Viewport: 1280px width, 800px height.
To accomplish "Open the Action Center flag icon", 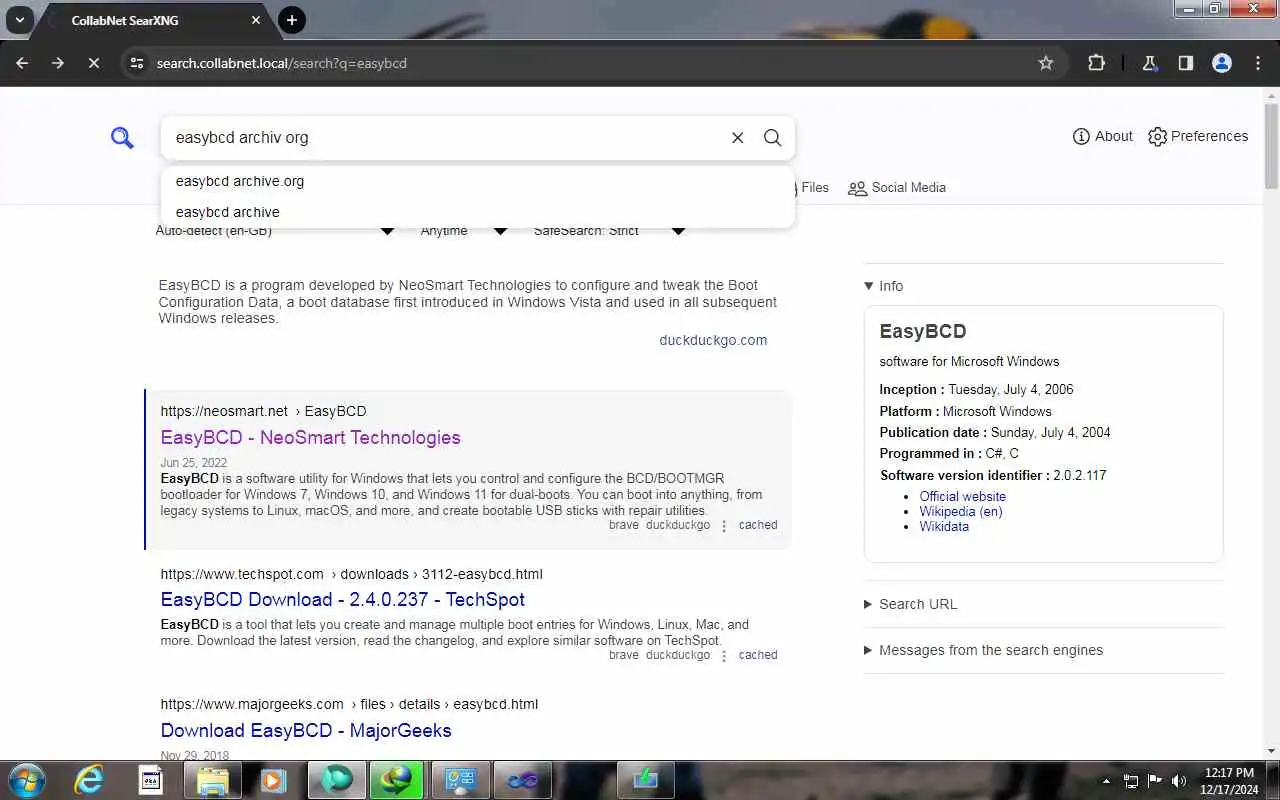I will click(1155, 781).
